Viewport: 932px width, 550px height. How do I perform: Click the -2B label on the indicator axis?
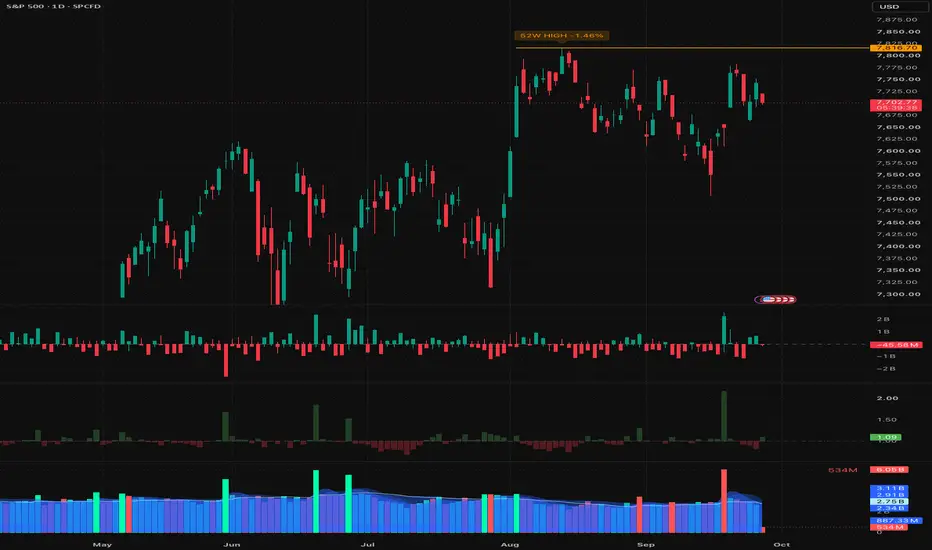886,369
